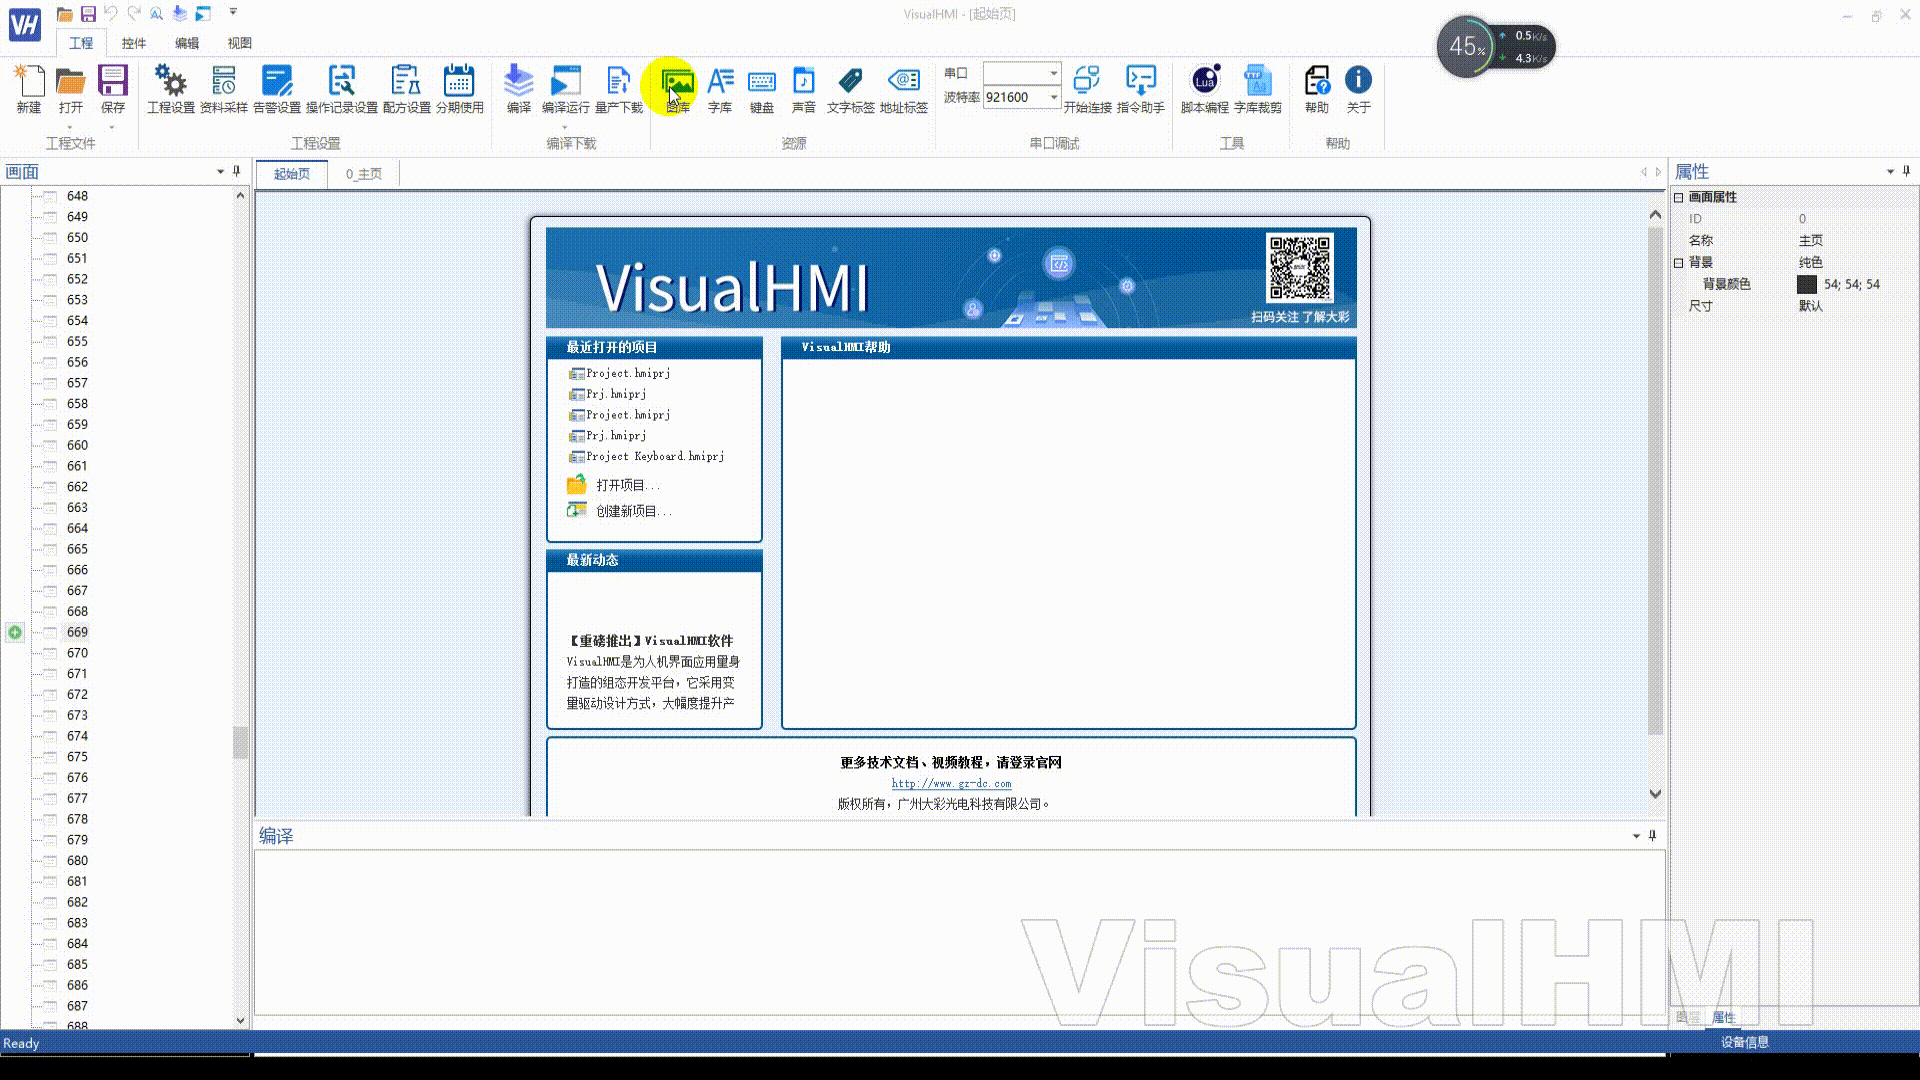Open 工程设置 project settings
This screenshot has width=1920, height=1080.
coord(171,89)
